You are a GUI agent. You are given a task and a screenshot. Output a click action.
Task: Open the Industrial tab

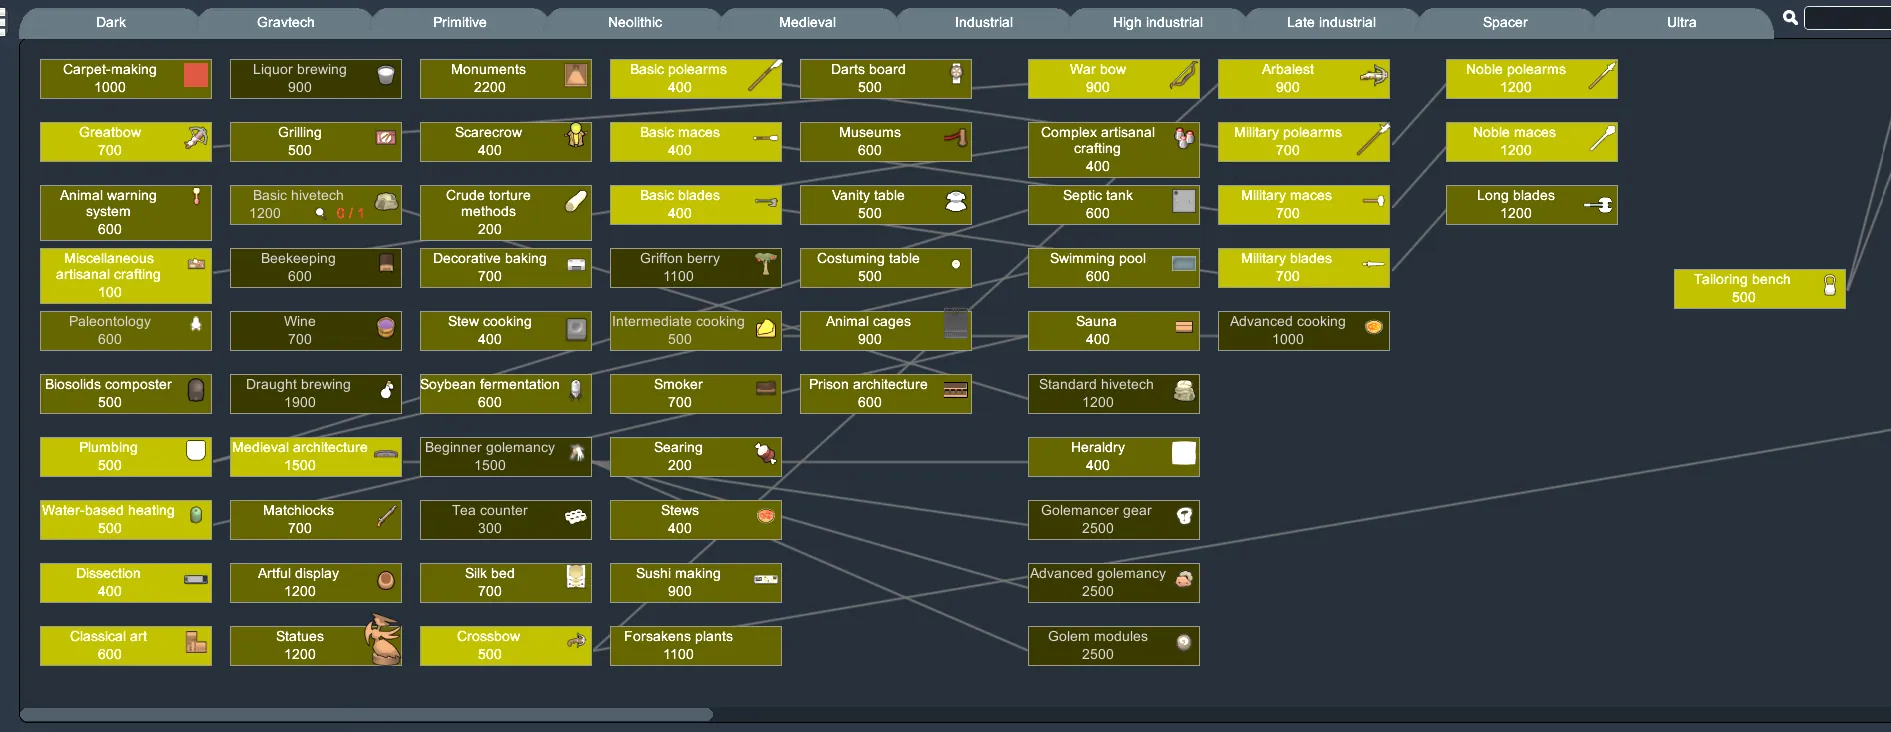[x=983, y=22]
